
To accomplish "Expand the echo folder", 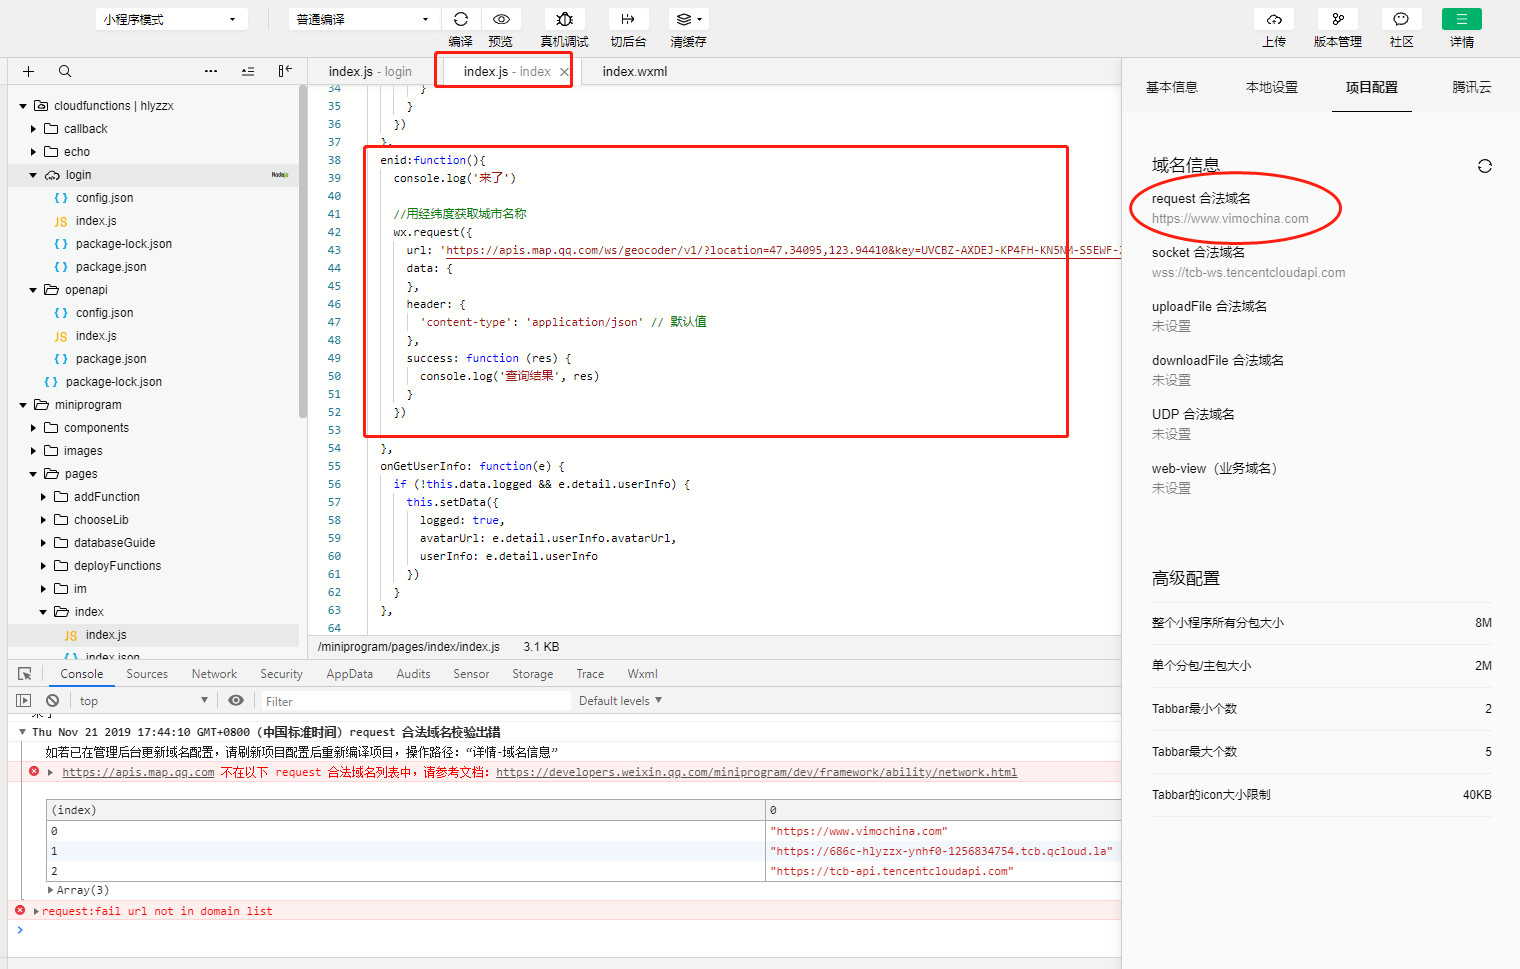I will [x=33, y=152].
